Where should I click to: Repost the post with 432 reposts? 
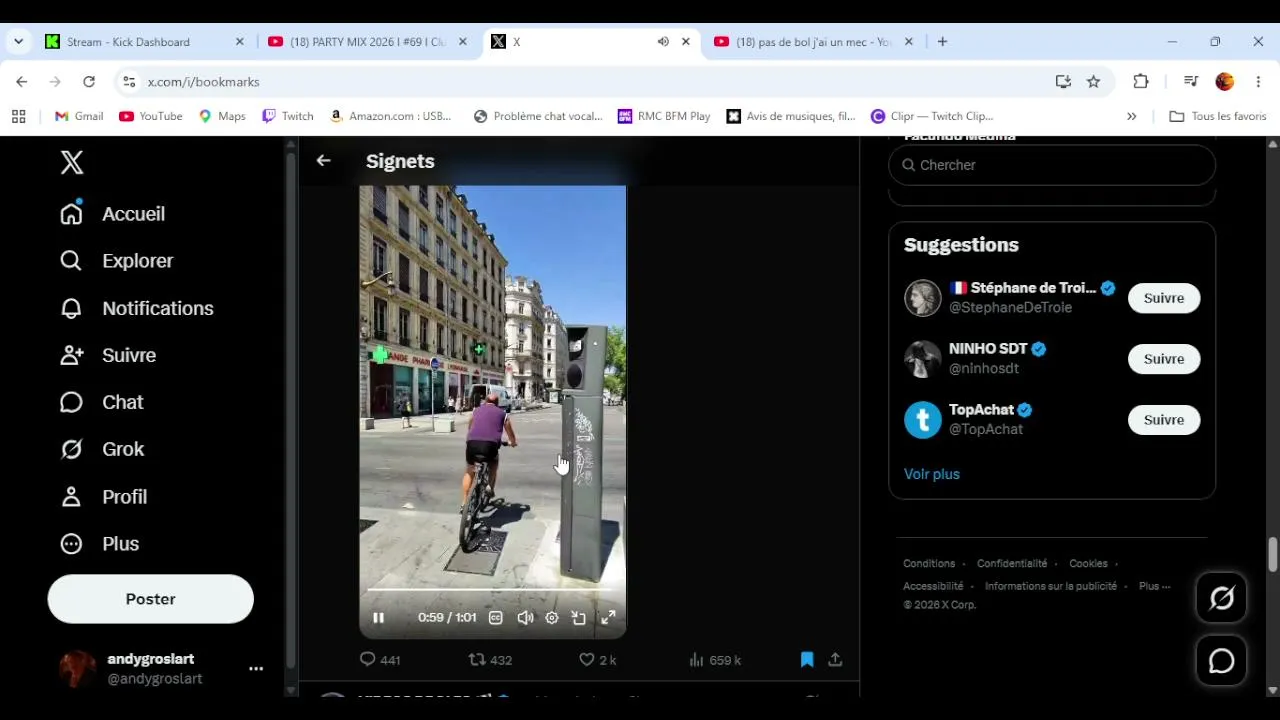490,660
